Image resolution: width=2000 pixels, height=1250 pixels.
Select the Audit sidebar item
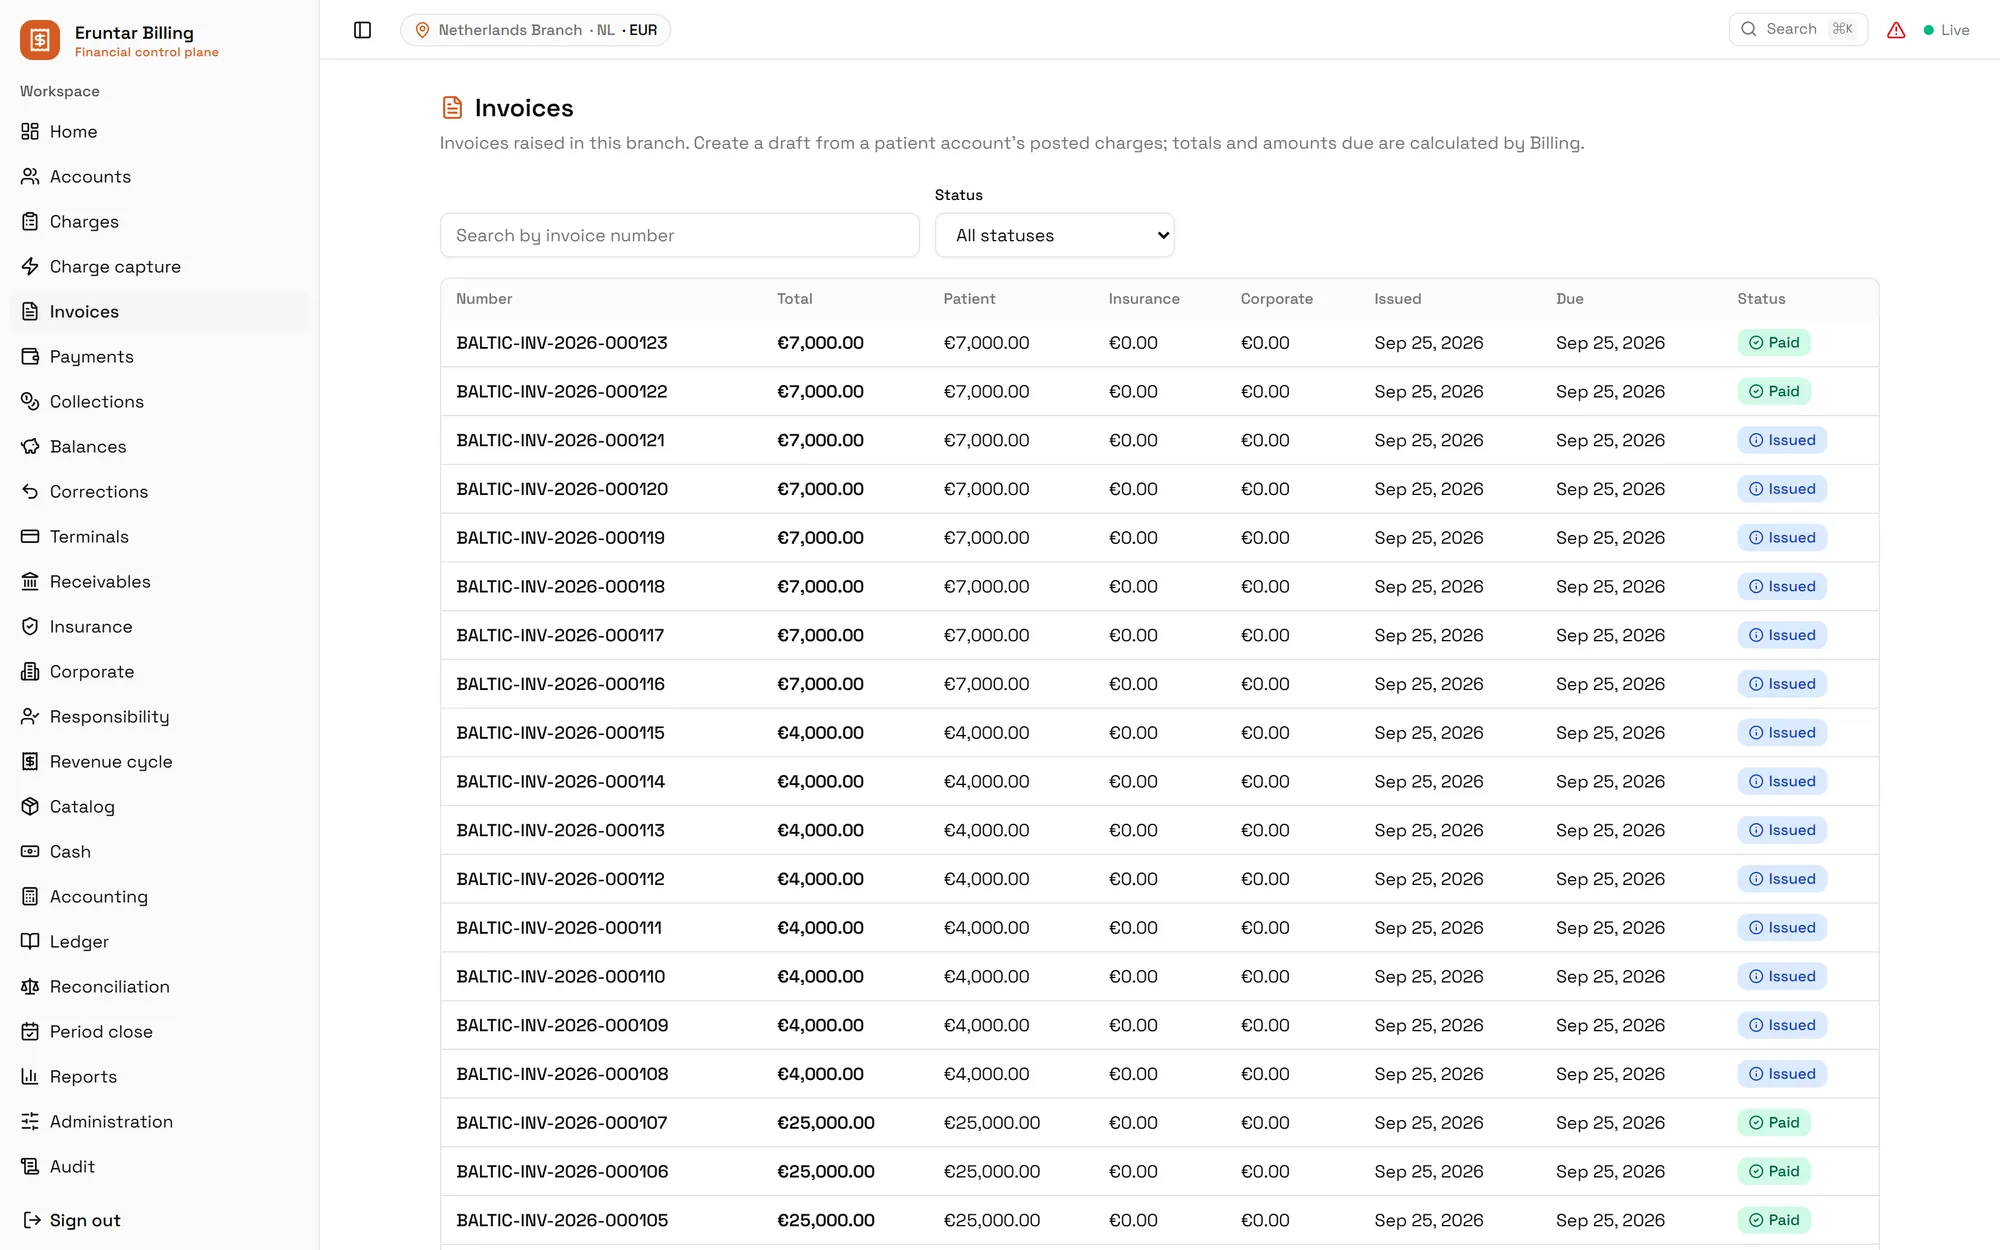(160, 1167)
